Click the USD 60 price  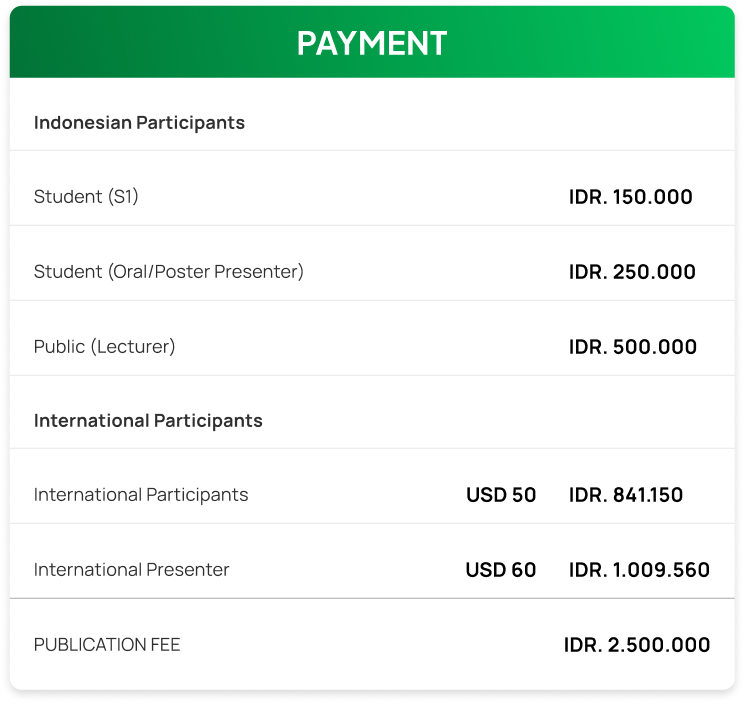(501, 570)
